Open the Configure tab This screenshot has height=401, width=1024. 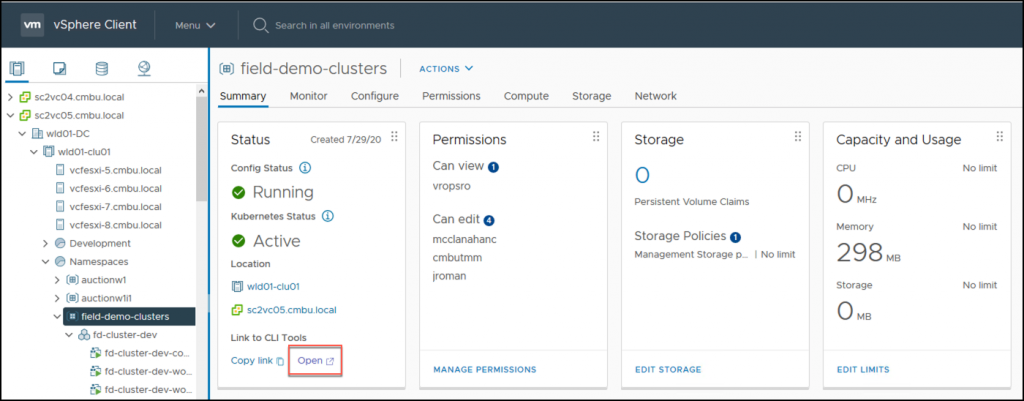[375, 96]
